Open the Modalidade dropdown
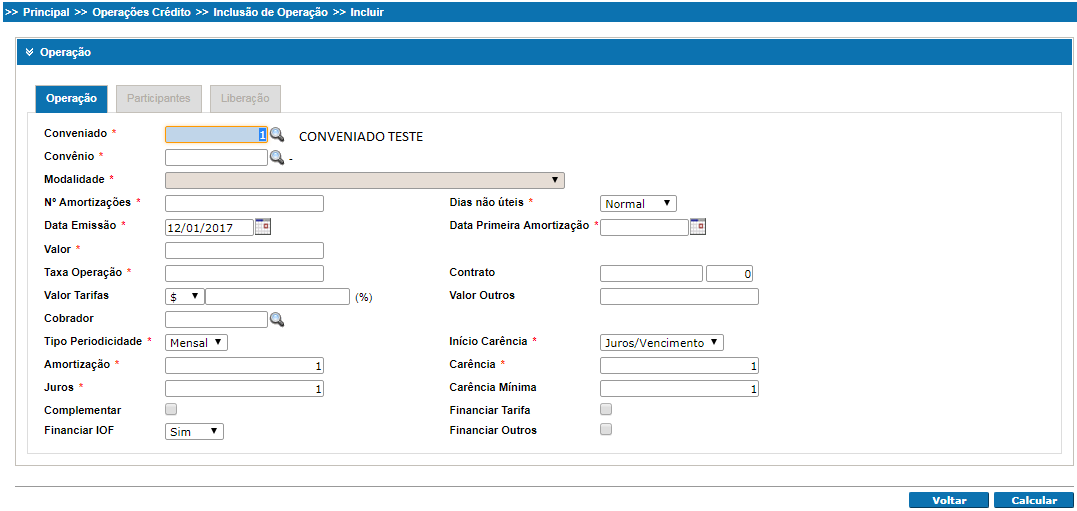The width and height of the screenshot is (1077, 511). tap(365, 180)
